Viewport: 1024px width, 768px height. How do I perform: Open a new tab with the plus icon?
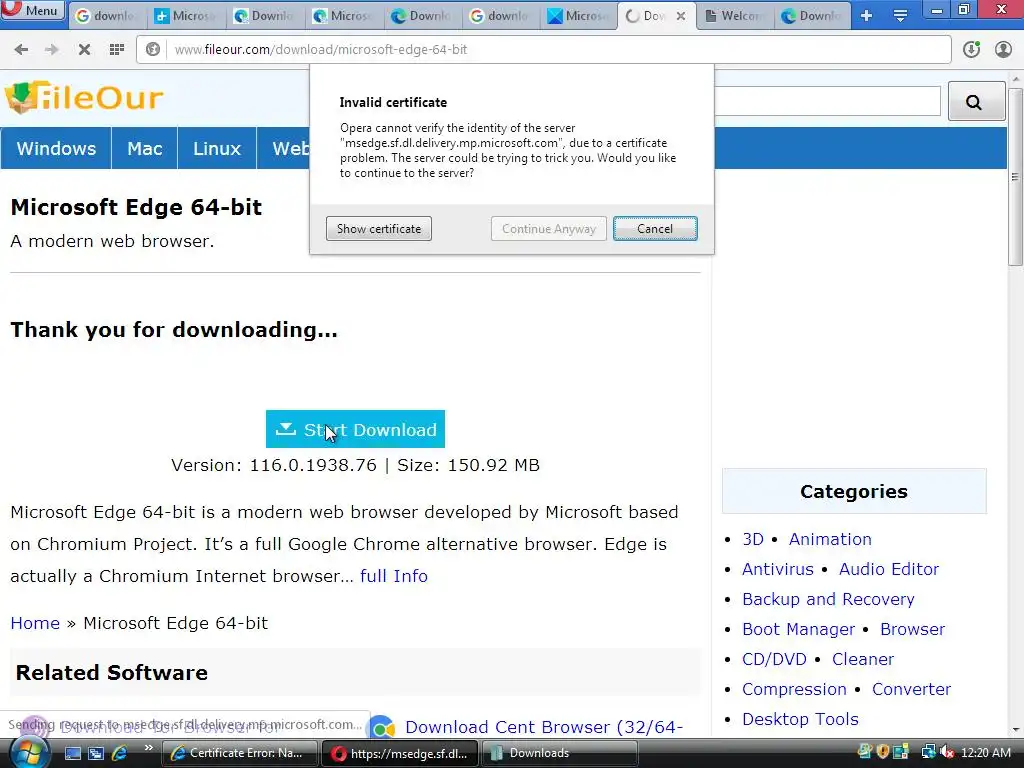[x=867, y=16]
